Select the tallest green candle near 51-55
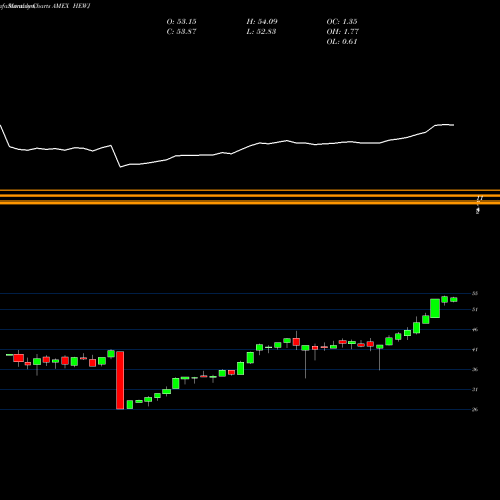Viewport: 500px width, 500px height. [x=435, y=308]
